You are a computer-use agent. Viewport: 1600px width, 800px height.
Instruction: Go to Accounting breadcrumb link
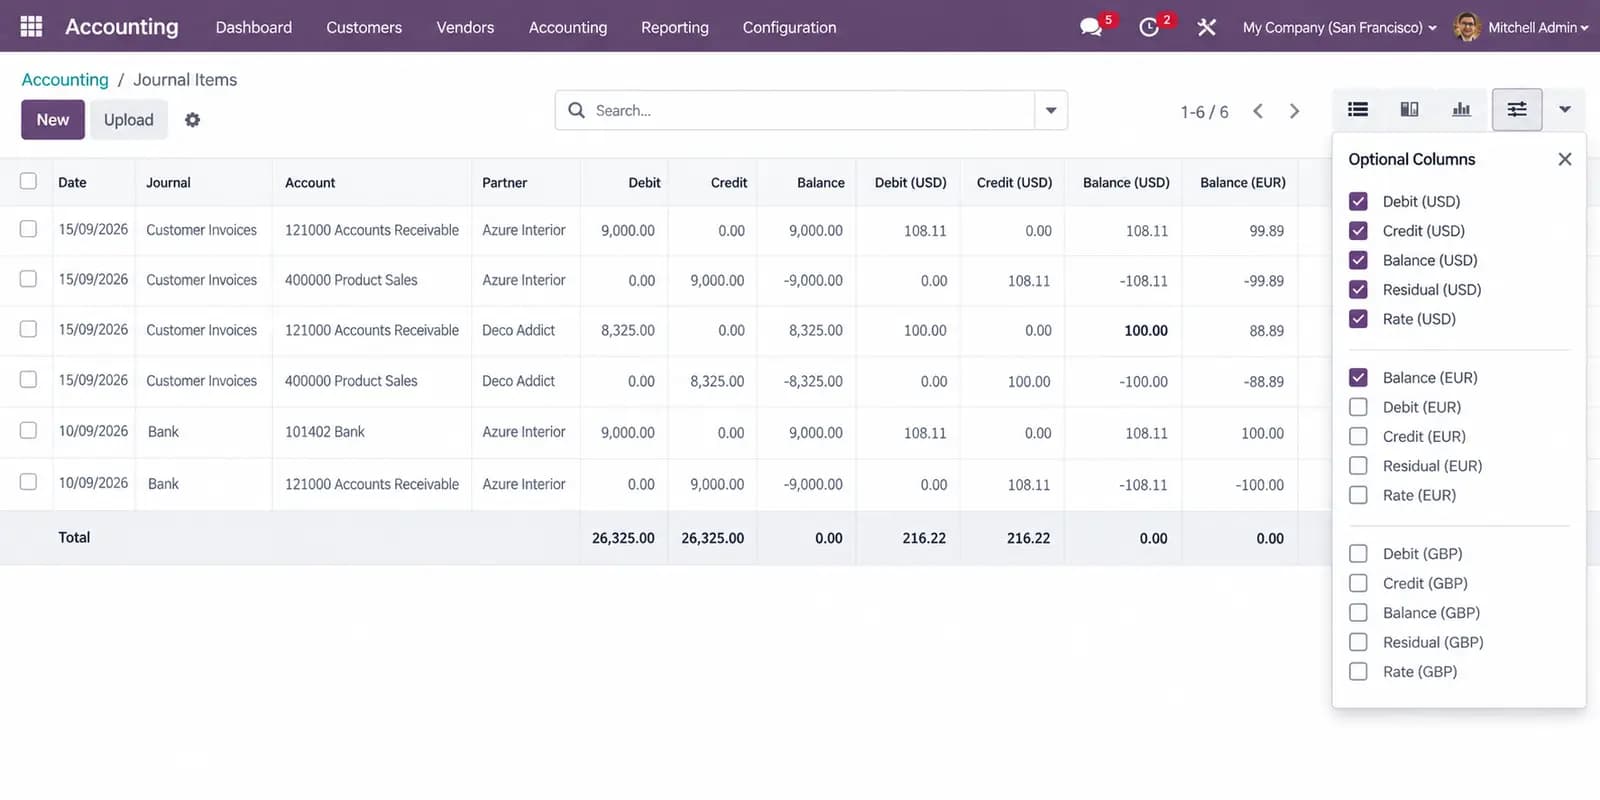(x=65, y=79)
